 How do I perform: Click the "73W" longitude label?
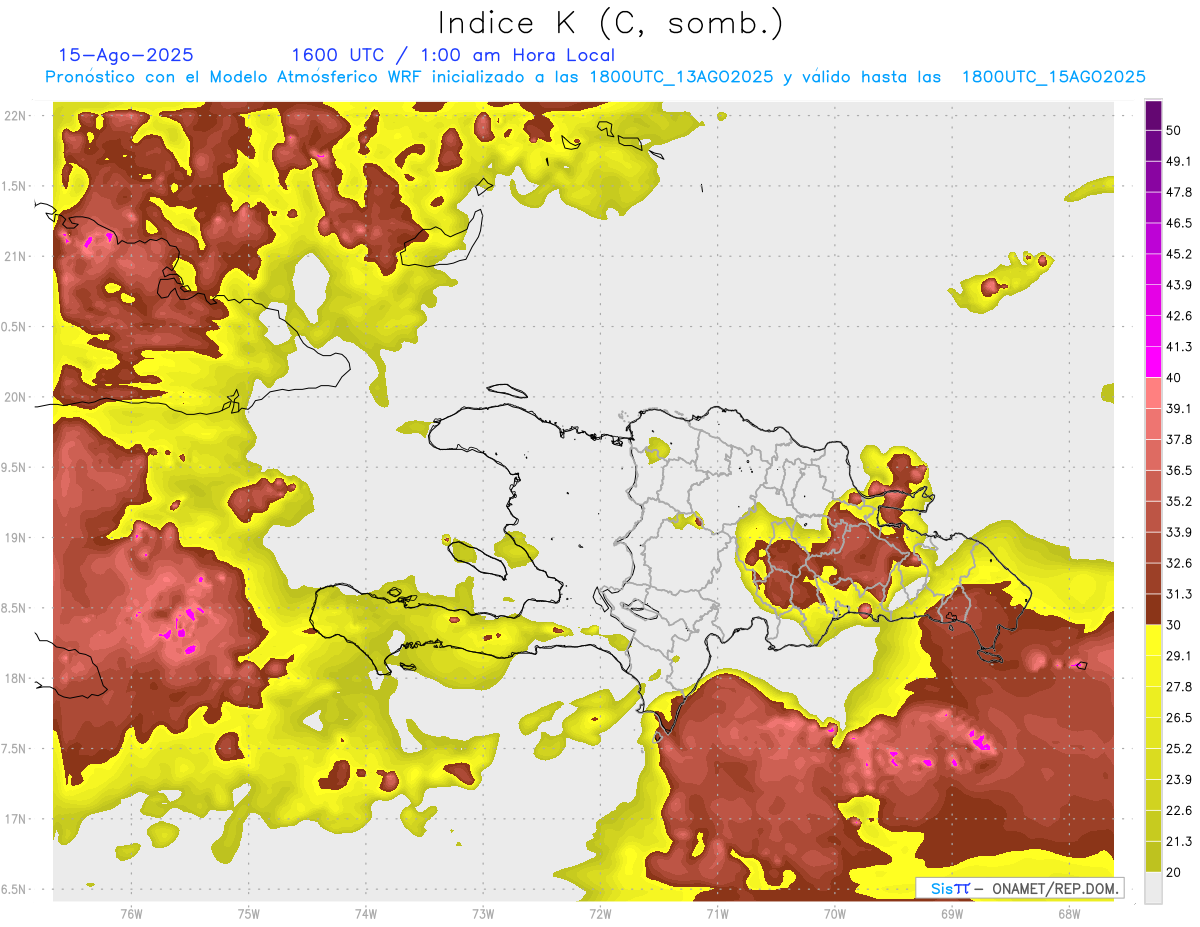[x=483, y=913]
